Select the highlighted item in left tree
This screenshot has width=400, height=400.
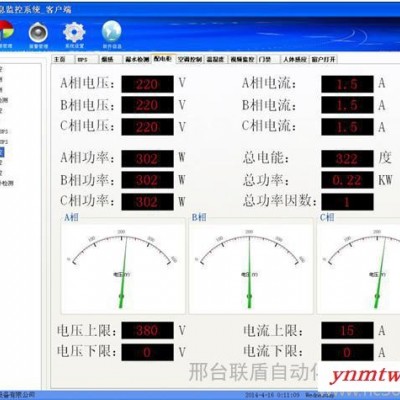click(2, 152)
